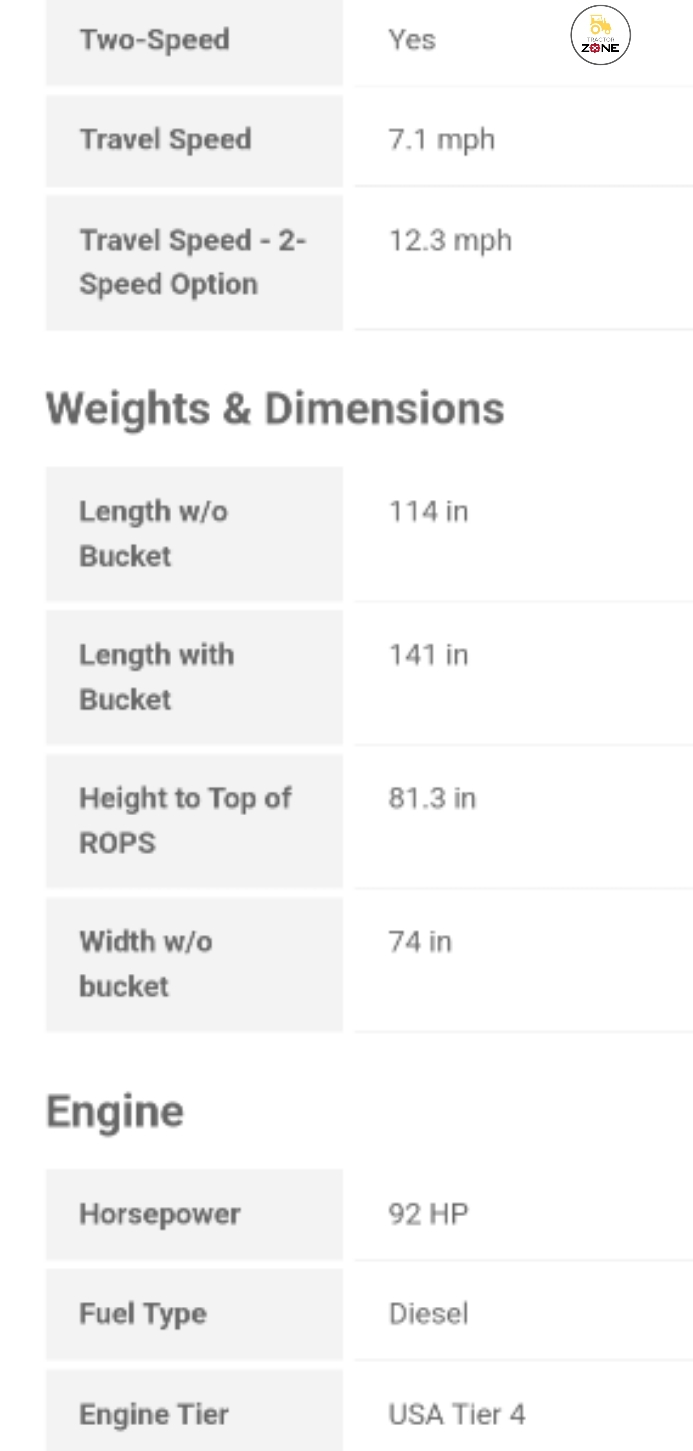Select Width w/o bucket label
This screenshot has height=1451, width=693.
pos(145,963)
